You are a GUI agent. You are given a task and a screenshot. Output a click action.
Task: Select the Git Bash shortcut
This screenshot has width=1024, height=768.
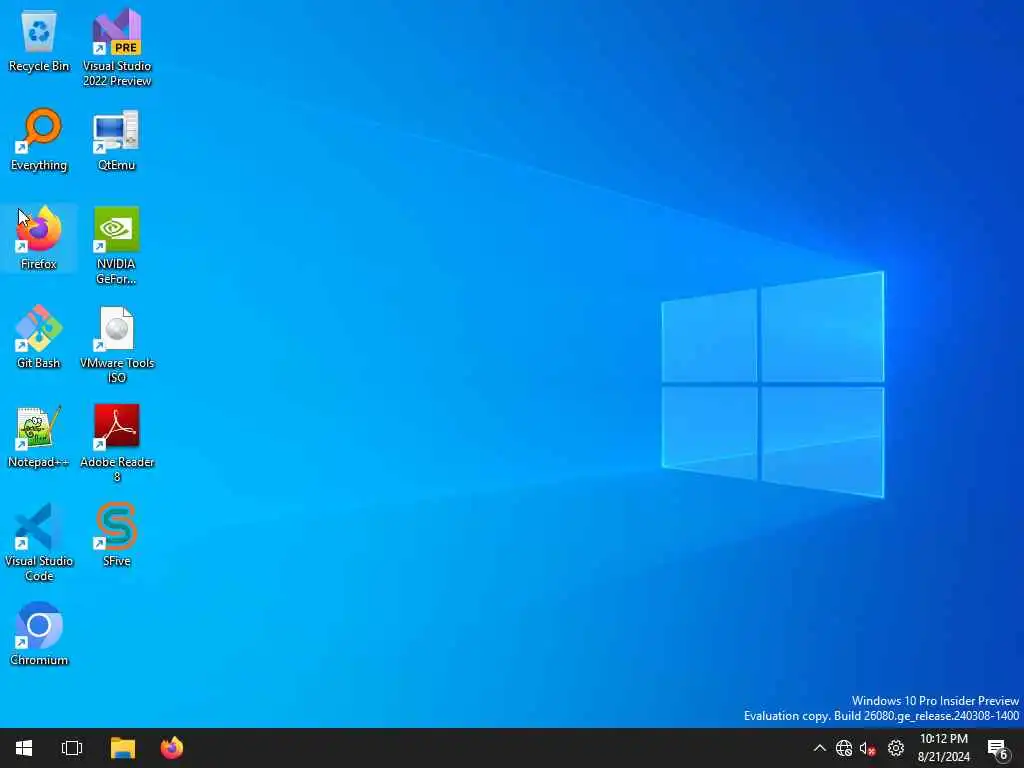pyautogui.click(x=39, y=337)
